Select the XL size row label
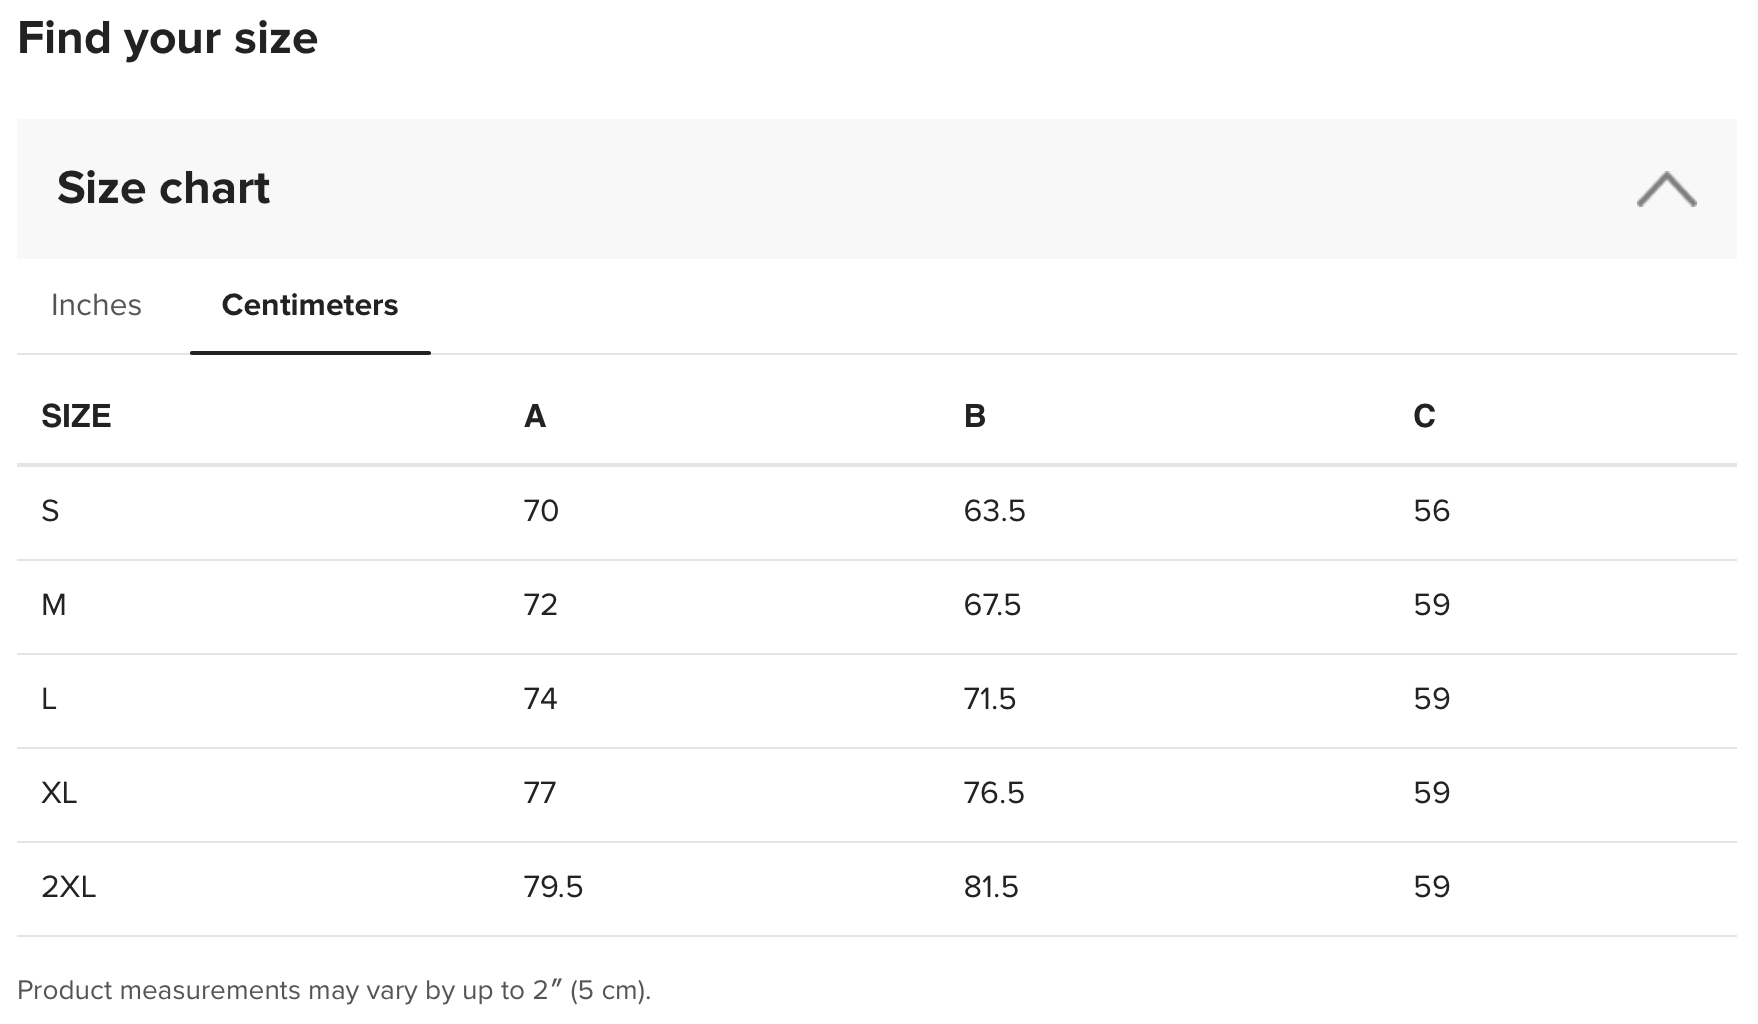The width and height of the screenshot is (1758, 1024). (59, 793)
